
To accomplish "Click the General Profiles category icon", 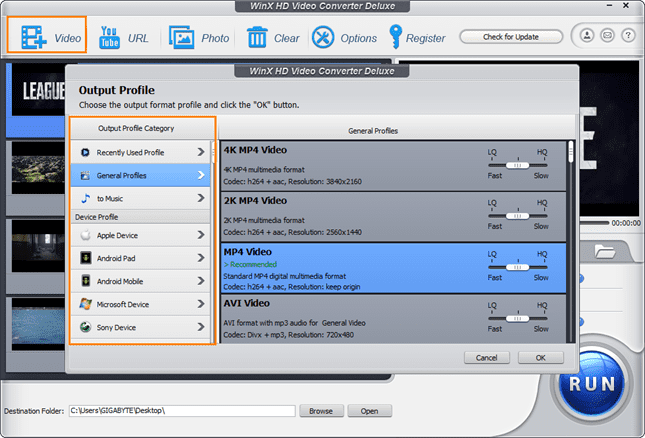I will [85, 176].
